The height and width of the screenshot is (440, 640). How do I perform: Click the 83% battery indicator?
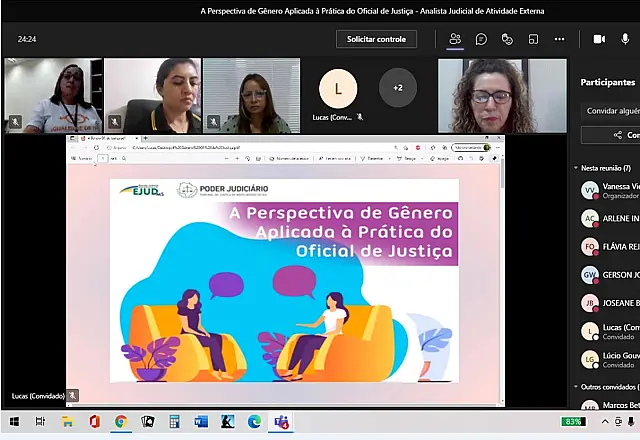click(x=573, y=422)
